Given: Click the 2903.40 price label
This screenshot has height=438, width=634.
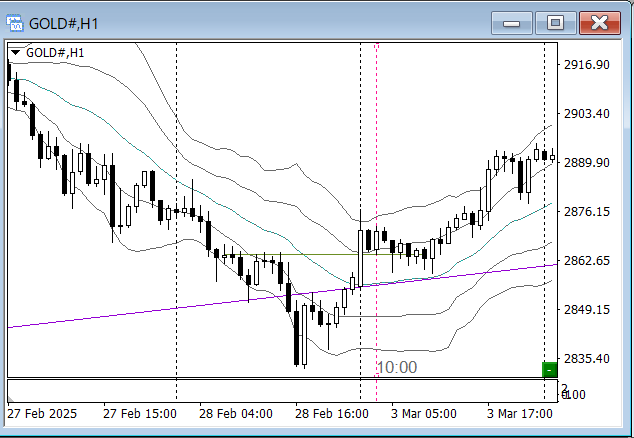Looking at the screenshot, I should coord(587,114).
